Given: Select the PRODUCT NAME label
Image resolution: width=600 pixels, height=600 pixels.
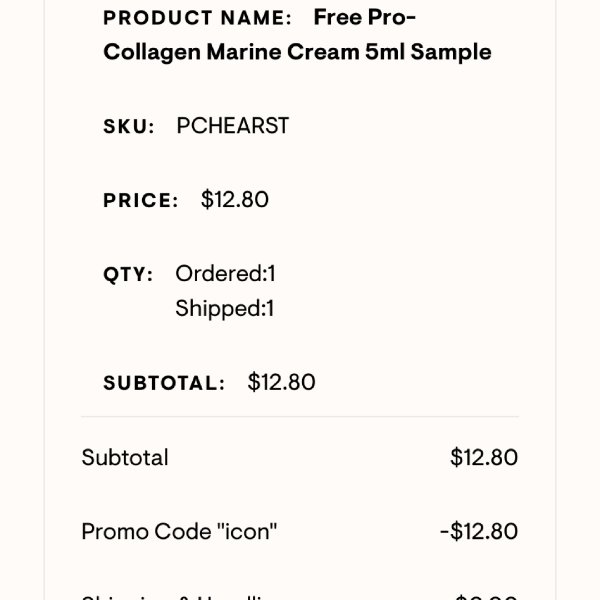Looking at the screenshot, I should tap(197, 18).
